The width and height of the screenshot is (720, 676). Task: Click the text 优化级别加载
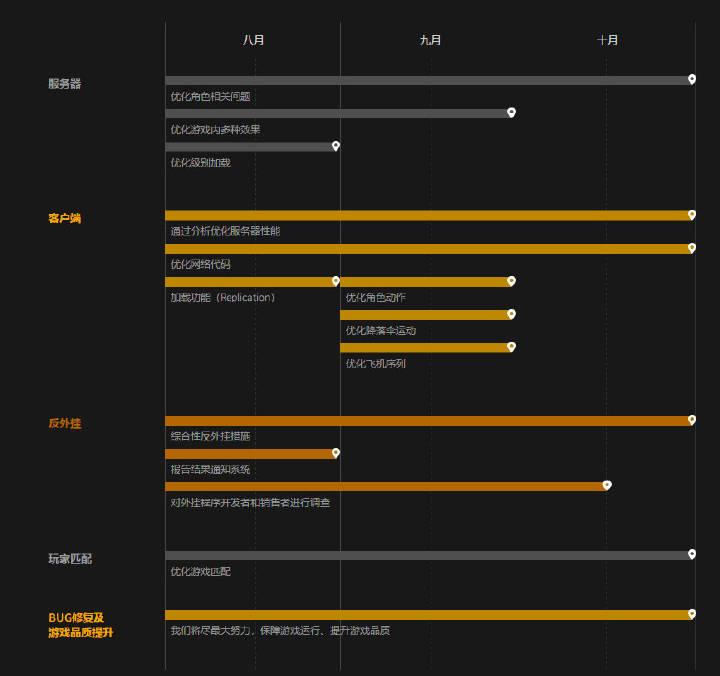coord(201,163)
